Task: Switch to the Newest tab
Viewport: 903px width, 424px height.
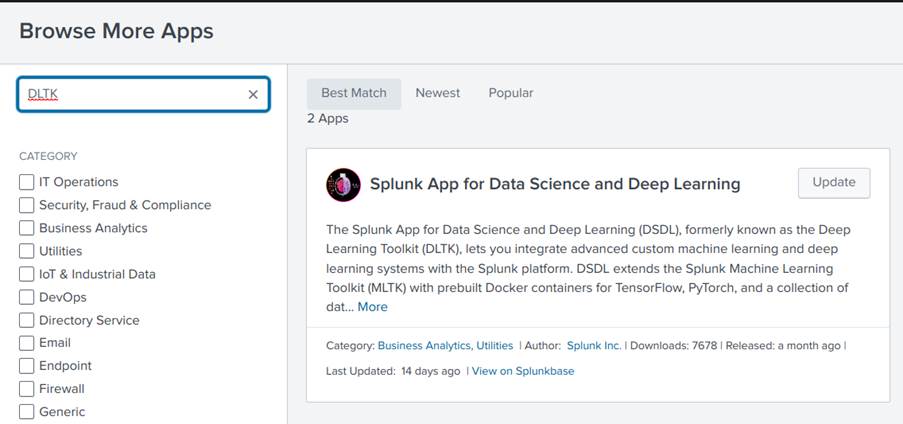Action: pyautogui.click(x=438, y=93)
